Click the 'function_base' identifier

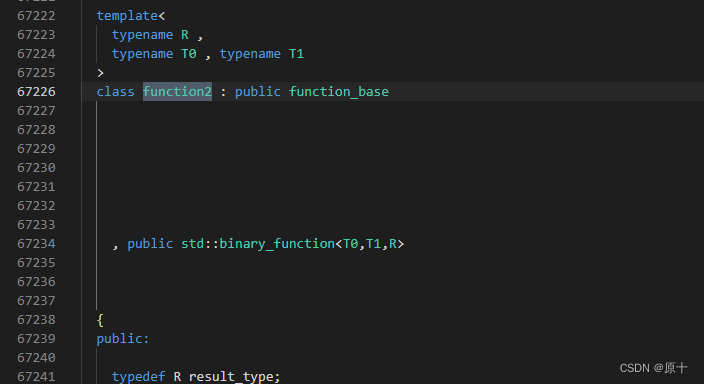click(339, 92)
